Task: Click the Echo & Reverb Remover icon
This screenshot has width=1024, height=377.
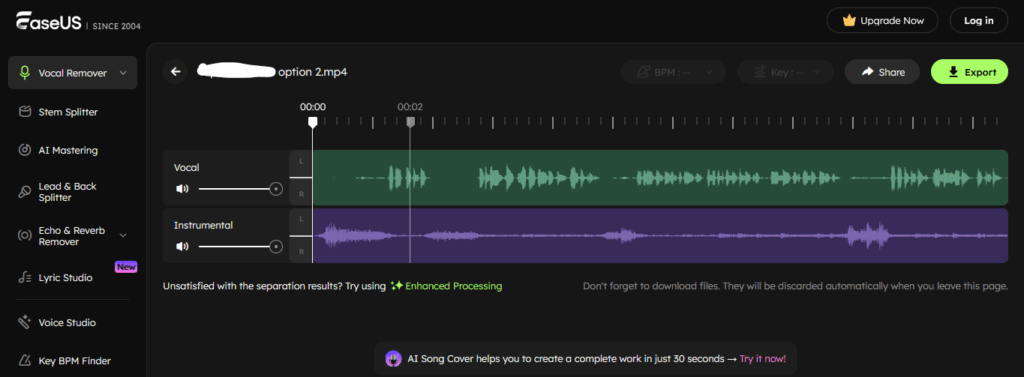Action: coord(24,236)
